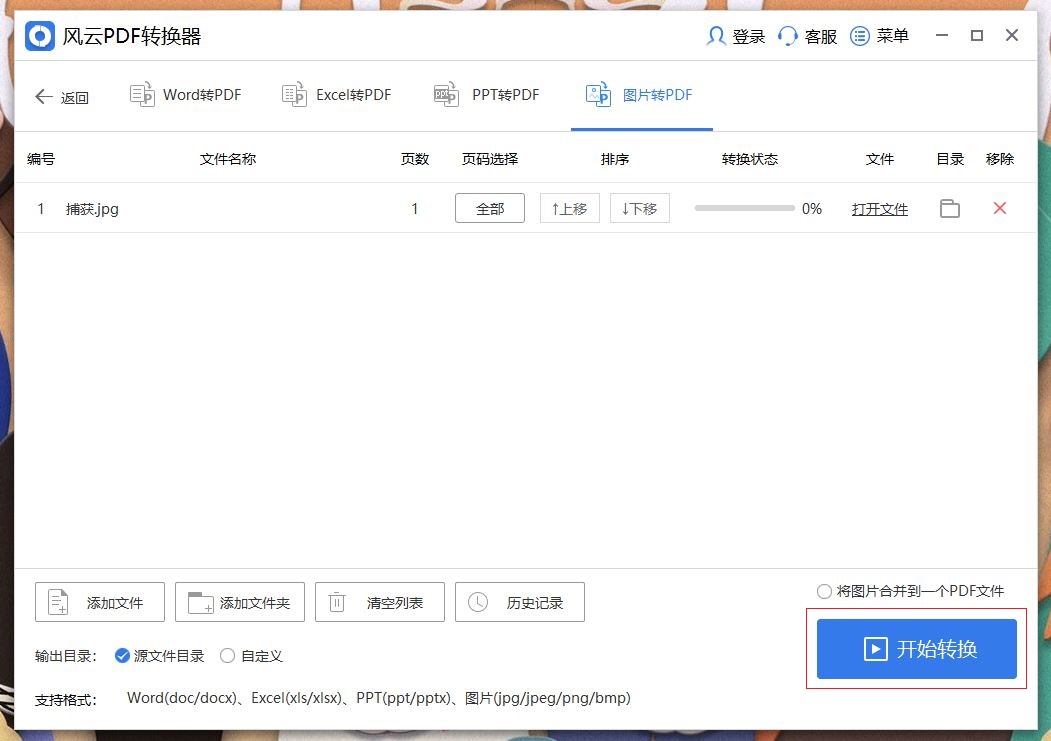The width and height of the screenshot is (1051, 741).
Task: Select the 自定义 output directory option
Action: tap(228, 655)
